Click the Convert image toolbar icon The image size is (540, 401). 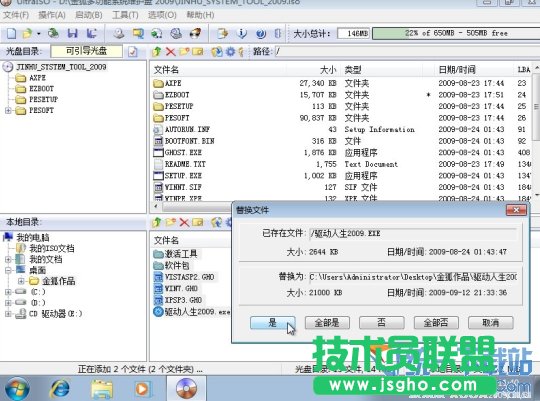[157, 33]
